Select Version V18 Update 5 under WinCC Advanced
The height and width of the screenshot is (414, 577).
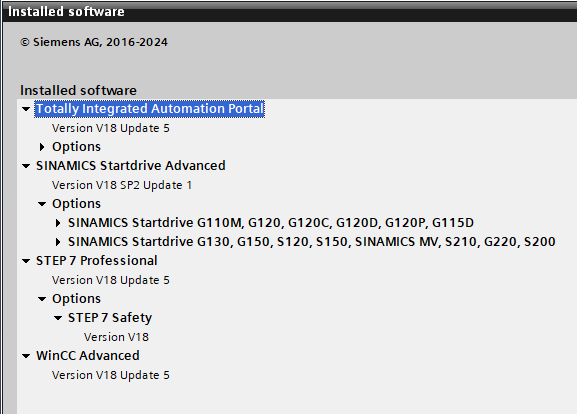[111, 375]
